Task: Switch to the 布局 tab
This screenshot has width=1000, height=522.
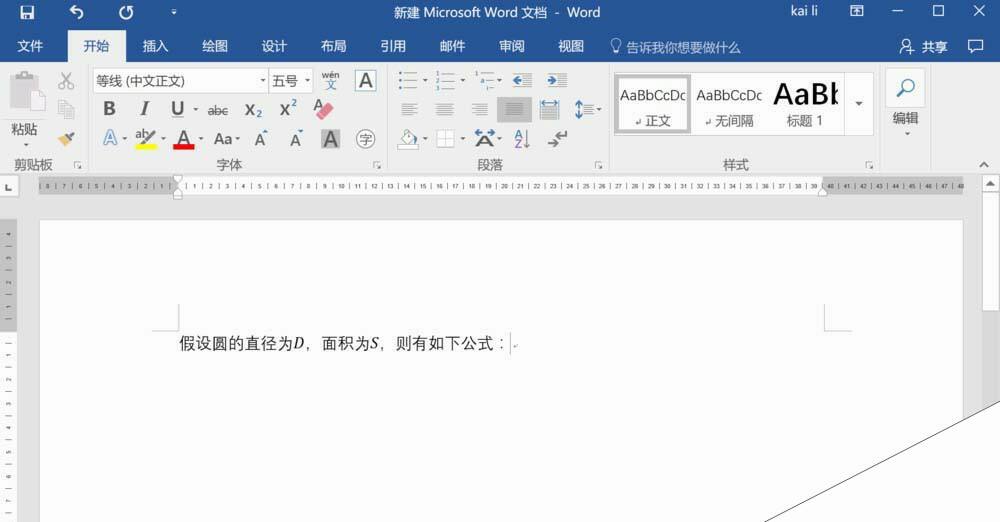Action: (333, 47)
